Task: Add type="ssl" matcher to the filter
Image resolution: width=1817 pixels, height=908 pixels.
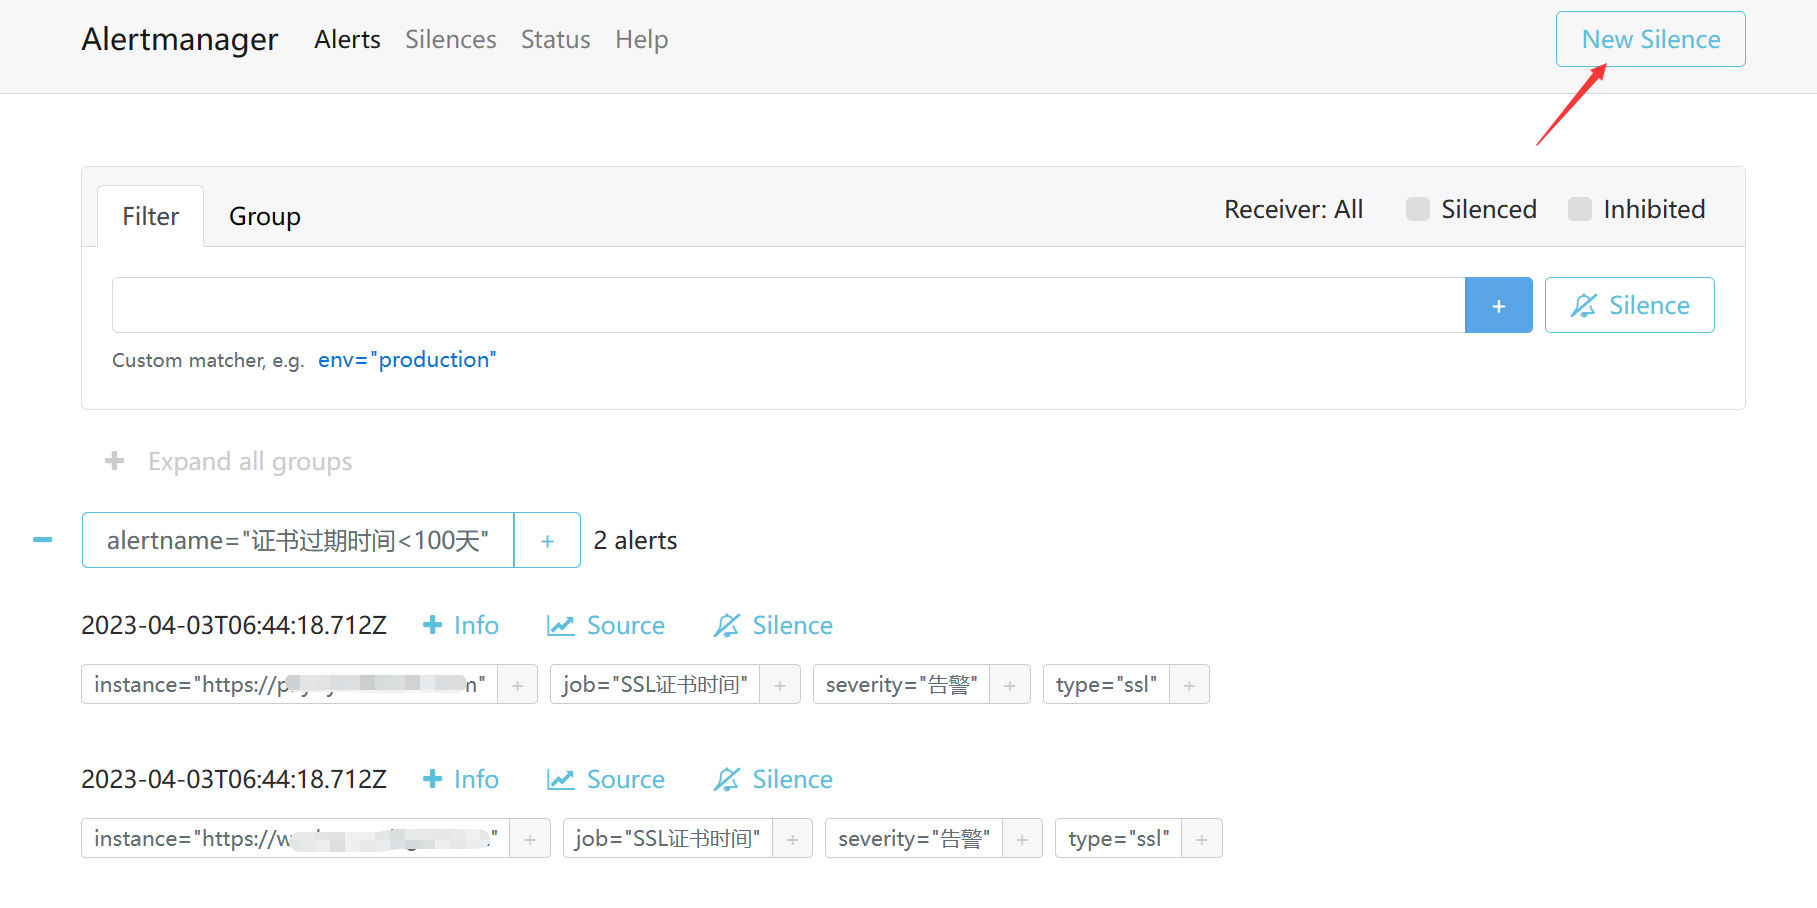Action: pyautogui.click(x=1189, y=684)
